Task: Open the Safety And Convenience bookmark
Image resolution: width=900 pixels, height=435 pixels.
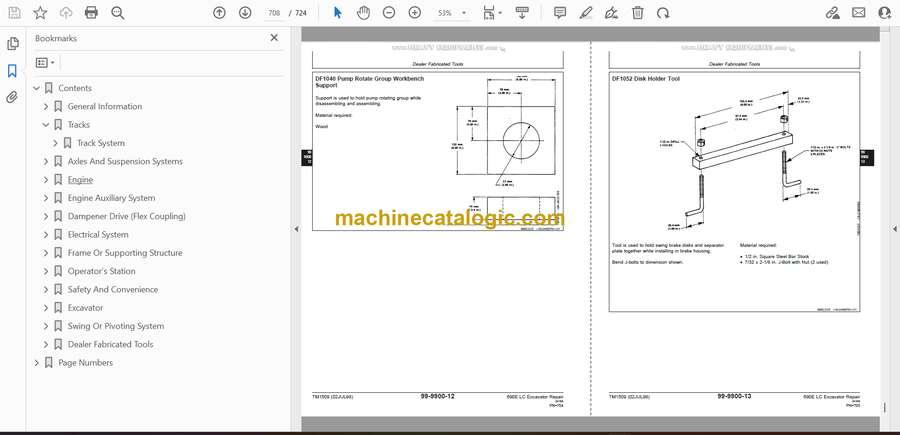Action: point(112,290)
